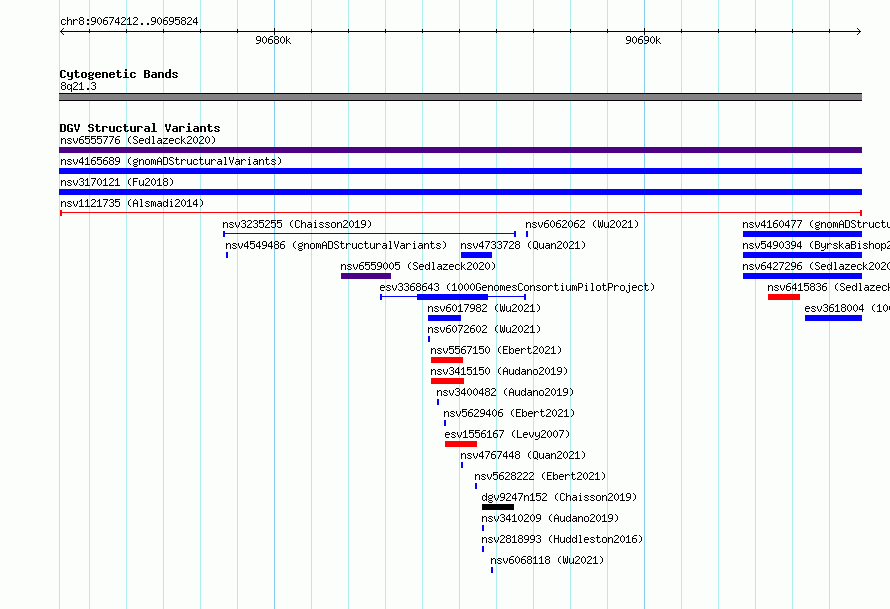
Task: Click dgv9247n152 (Chaisson2019) label
Action: click(x=559, y=497)
